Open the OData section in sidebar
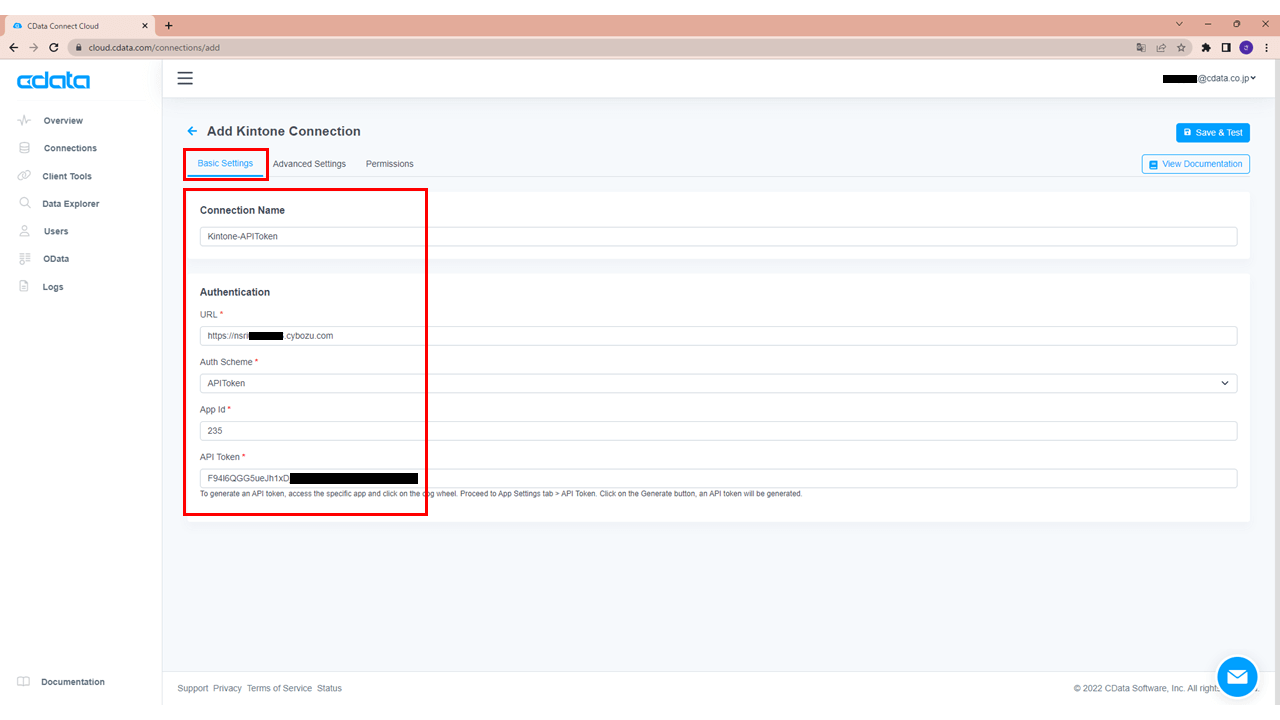Image resolution: width=1280 pixels, height=720 pixels. point(56,259)
